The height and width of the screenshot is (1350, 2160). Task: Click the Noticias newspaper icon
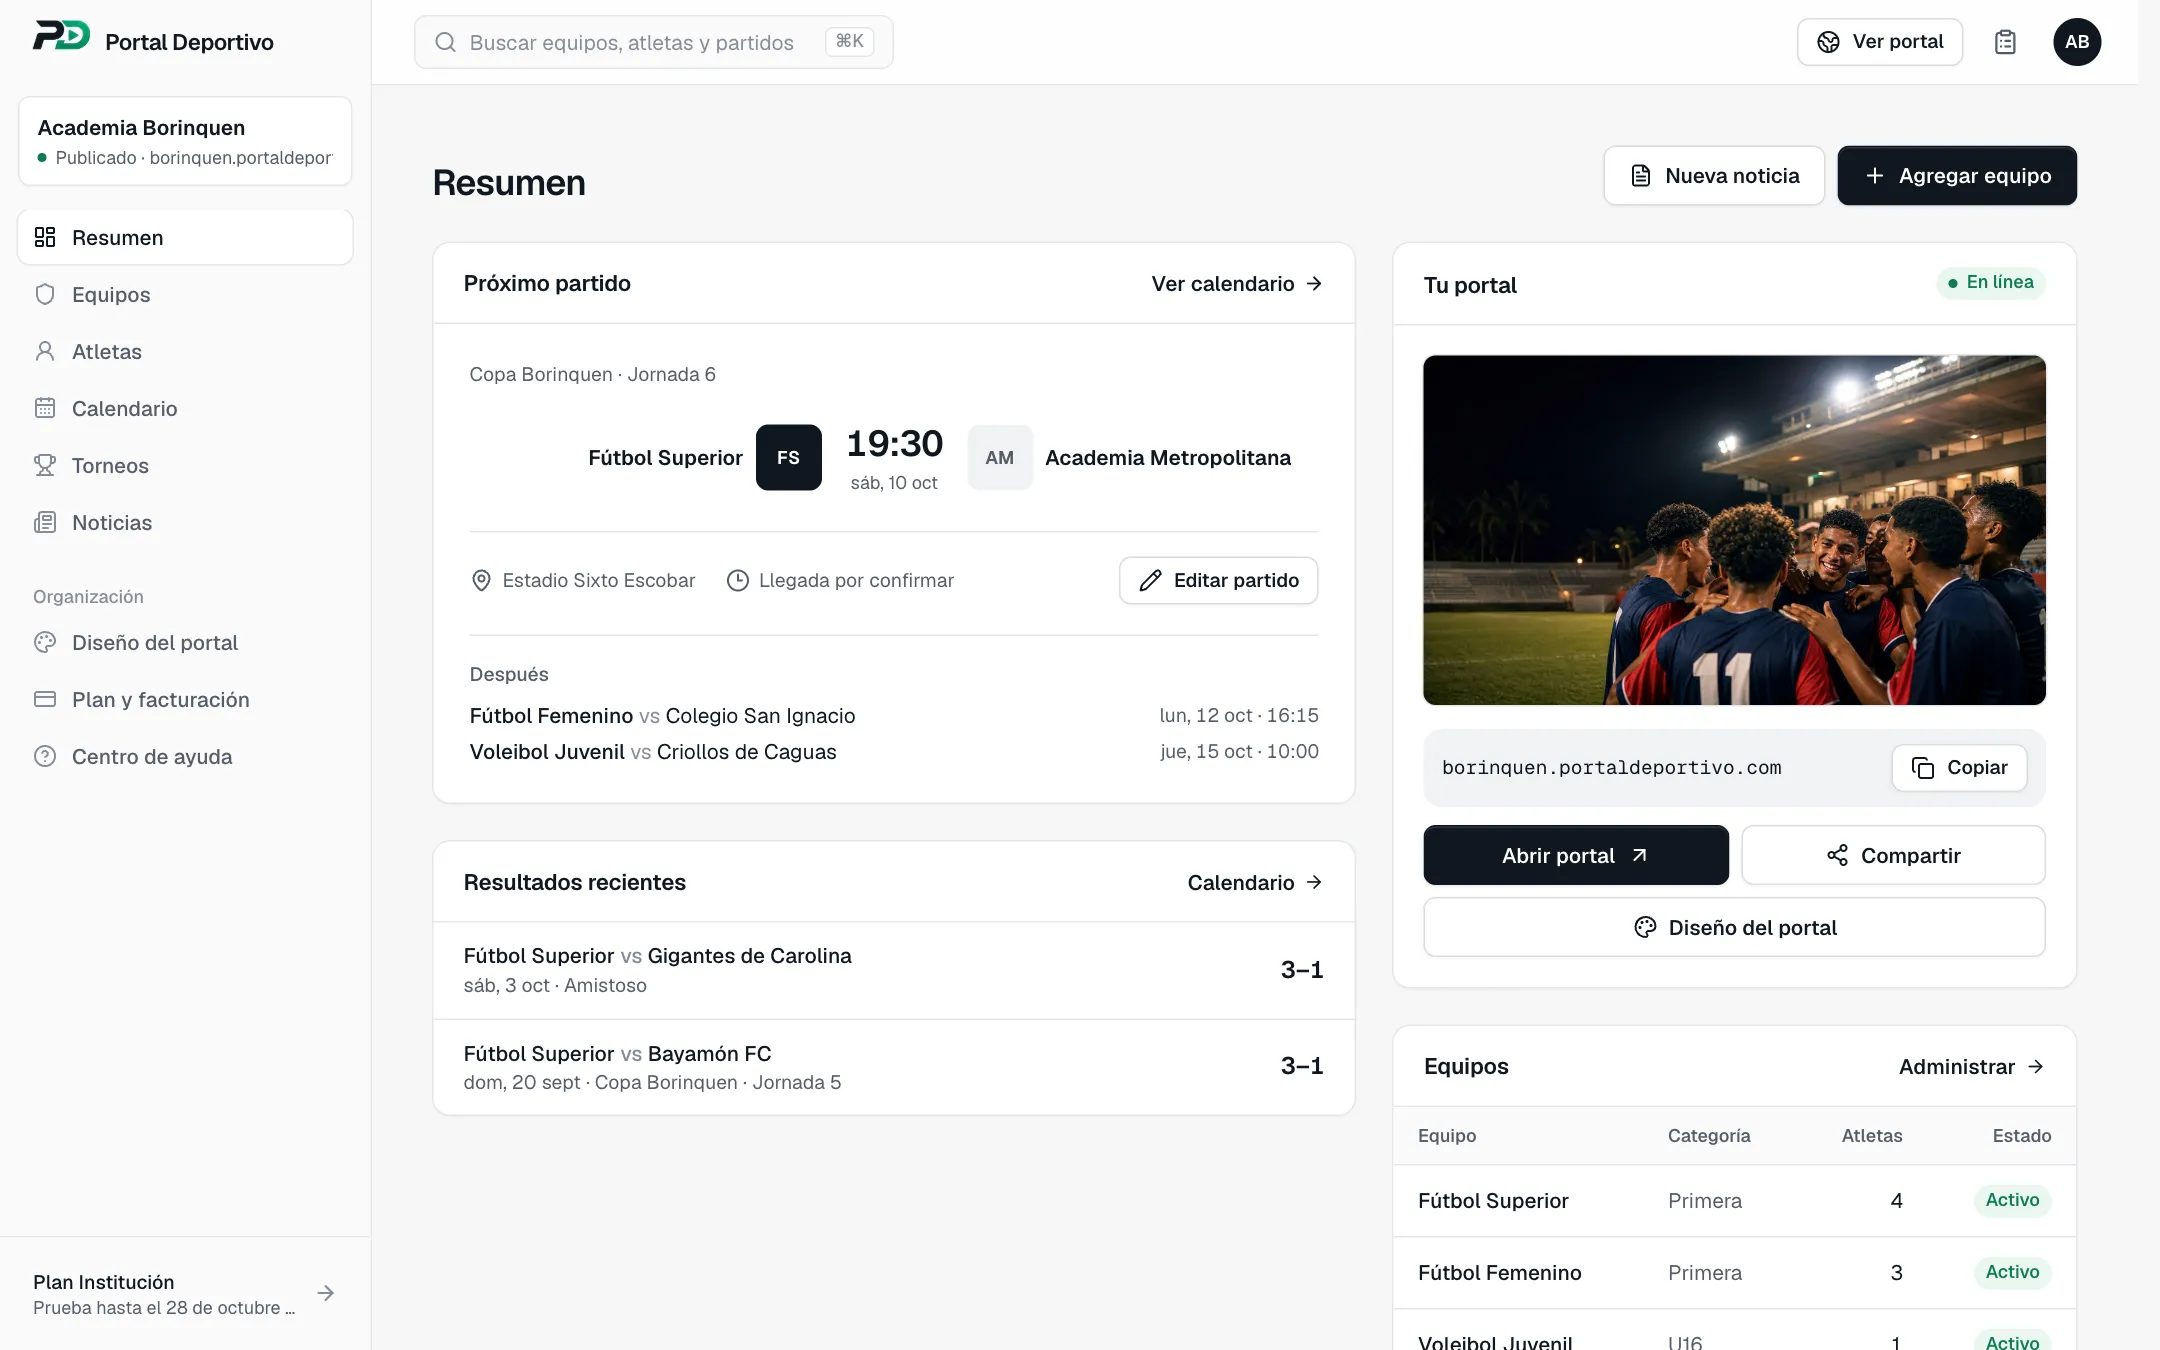click(x=45, y=522)
